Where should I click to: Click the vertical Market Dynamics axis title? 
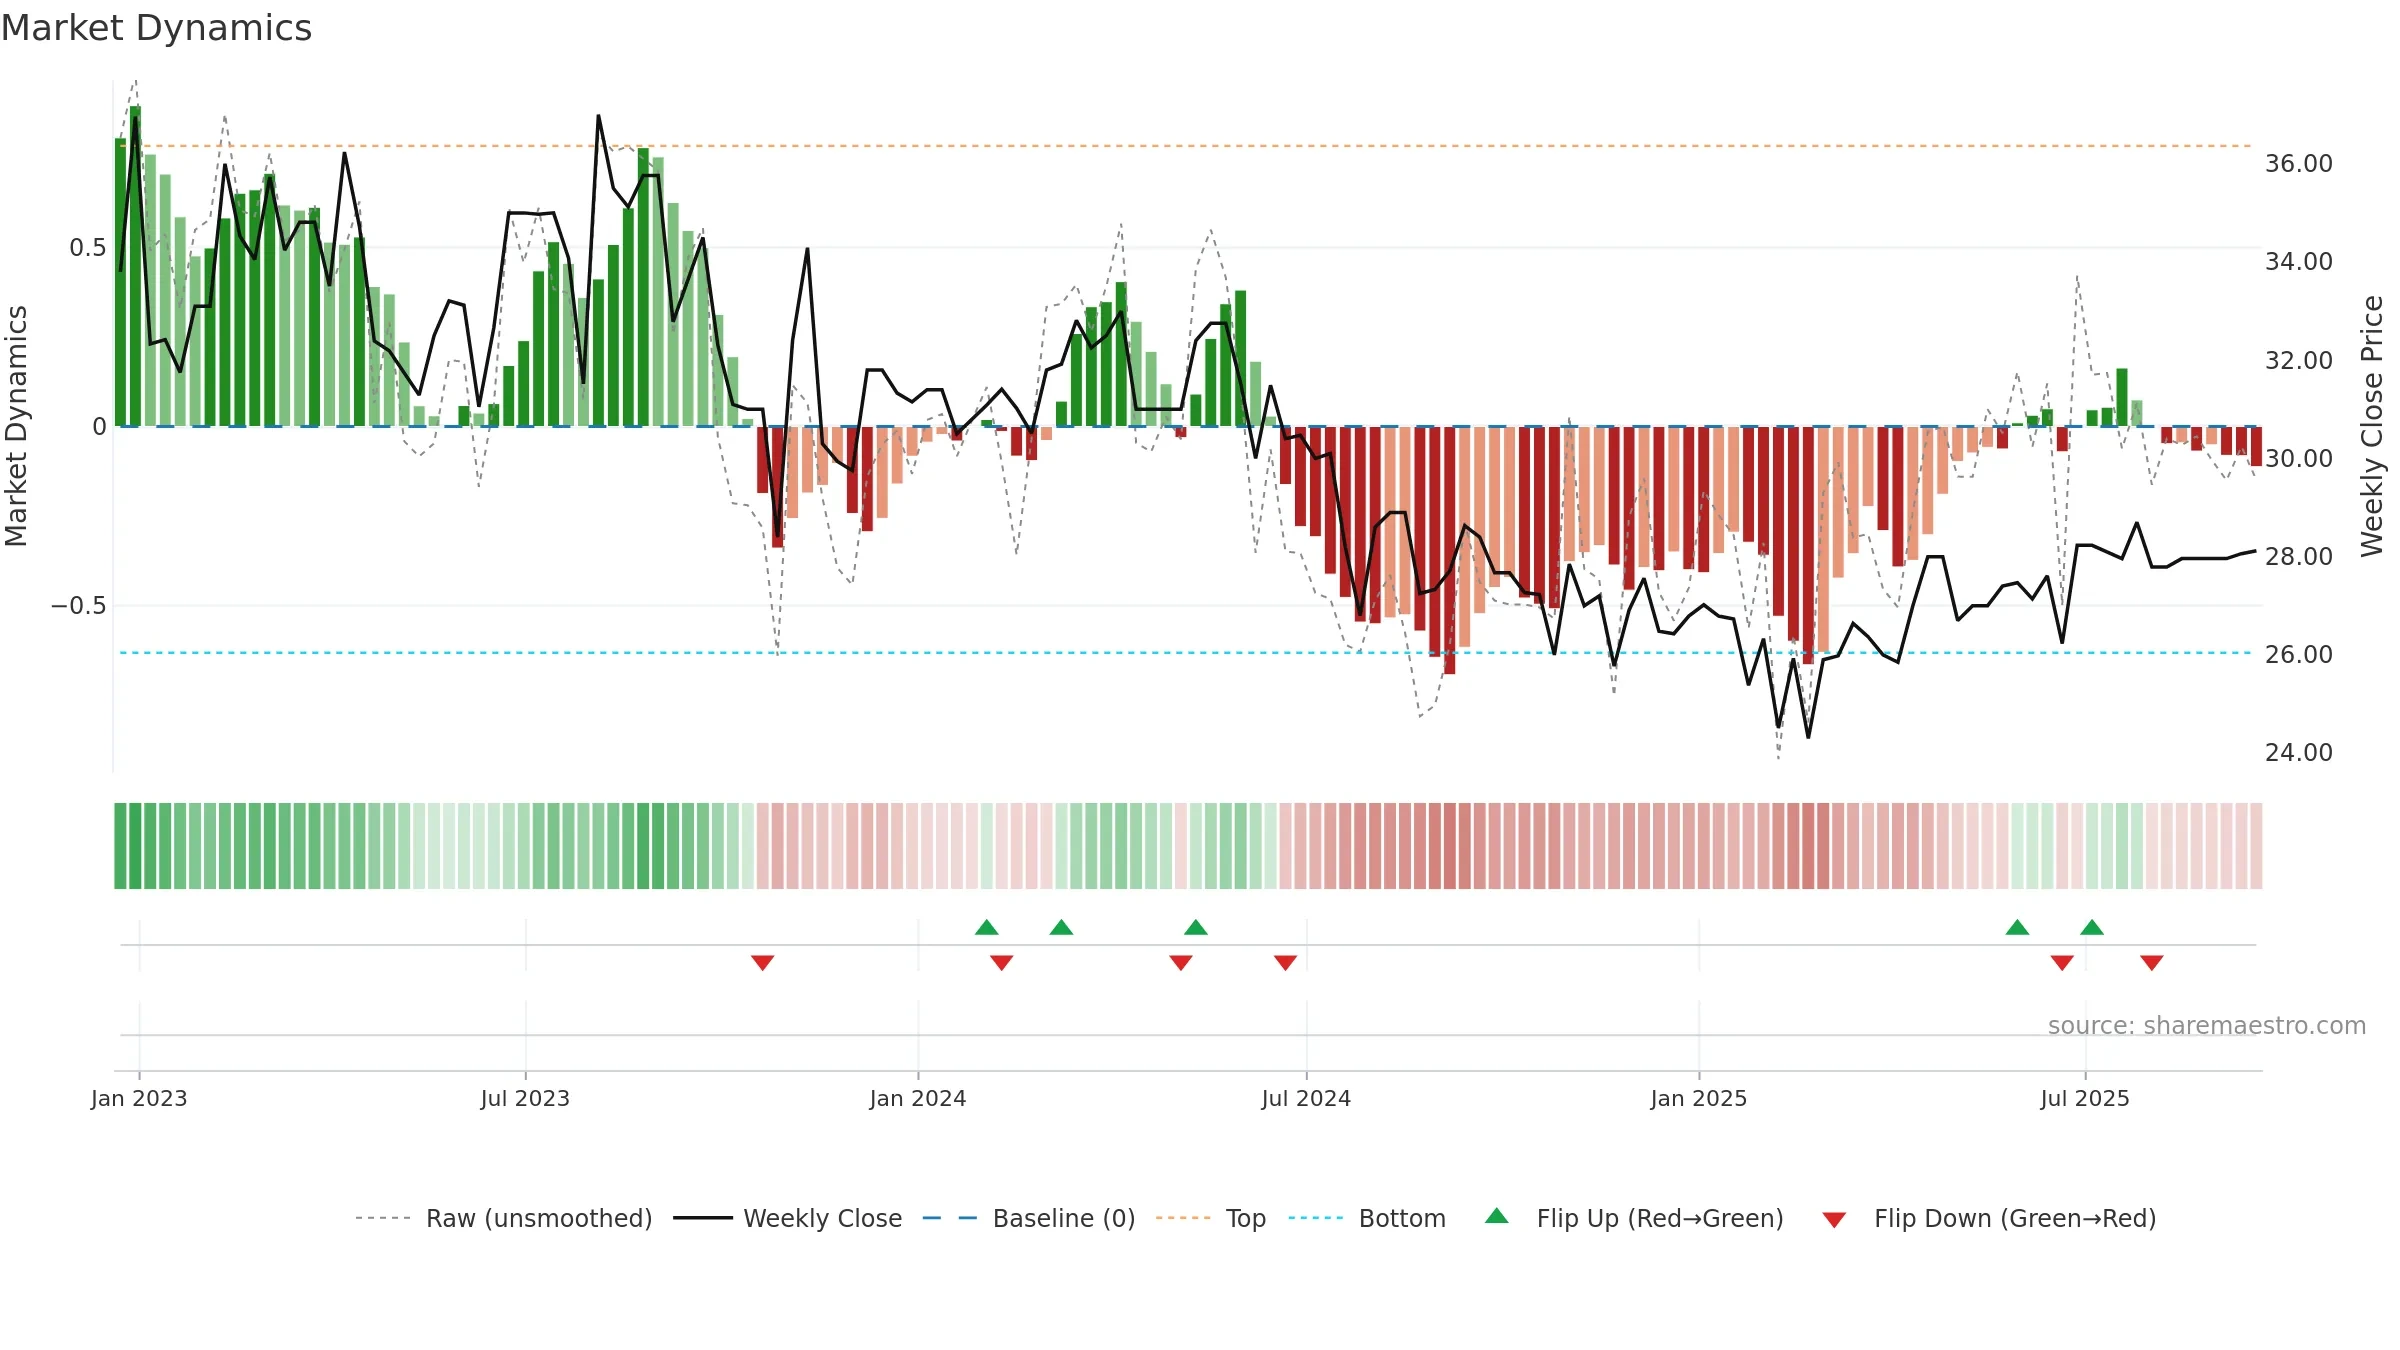16,426
